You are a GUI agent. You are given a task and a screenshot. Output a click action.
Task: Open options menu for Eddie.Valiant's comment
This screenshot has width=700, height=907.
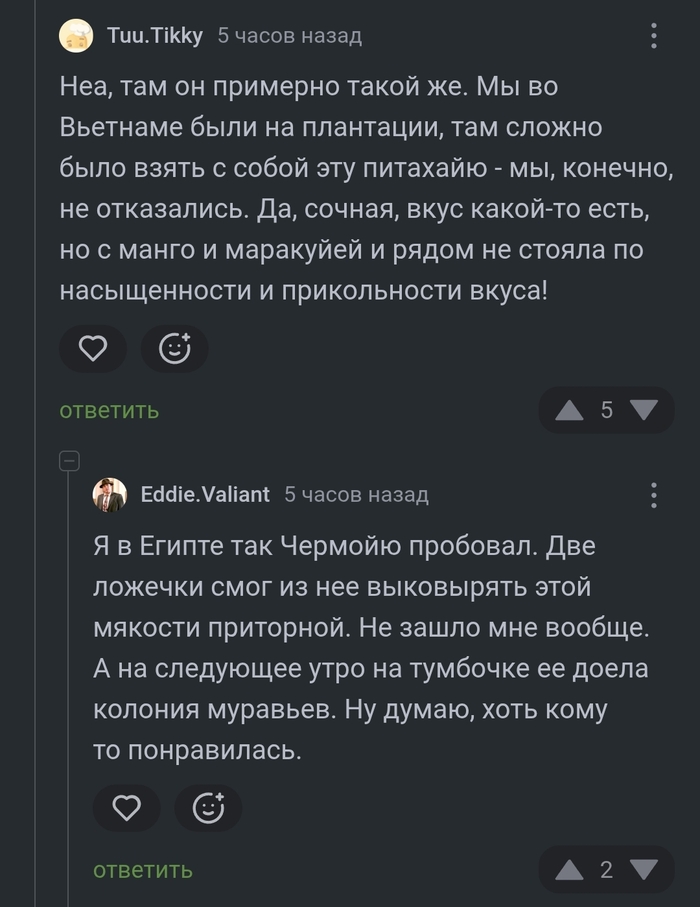(x=654, y=495)
